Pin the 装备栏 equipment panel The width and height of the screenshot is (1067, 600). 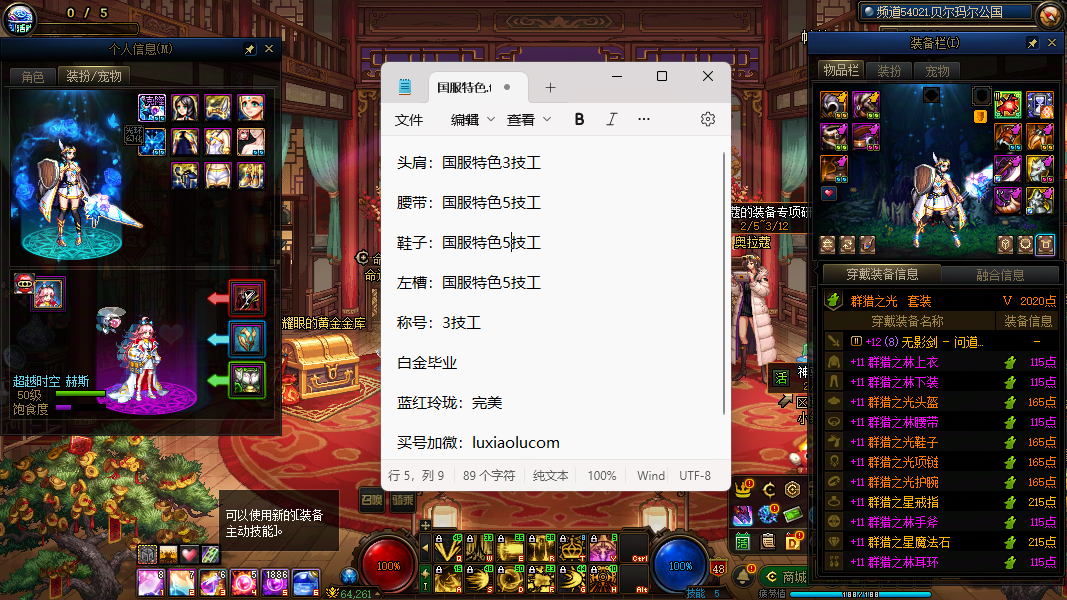coord(1032,43)
